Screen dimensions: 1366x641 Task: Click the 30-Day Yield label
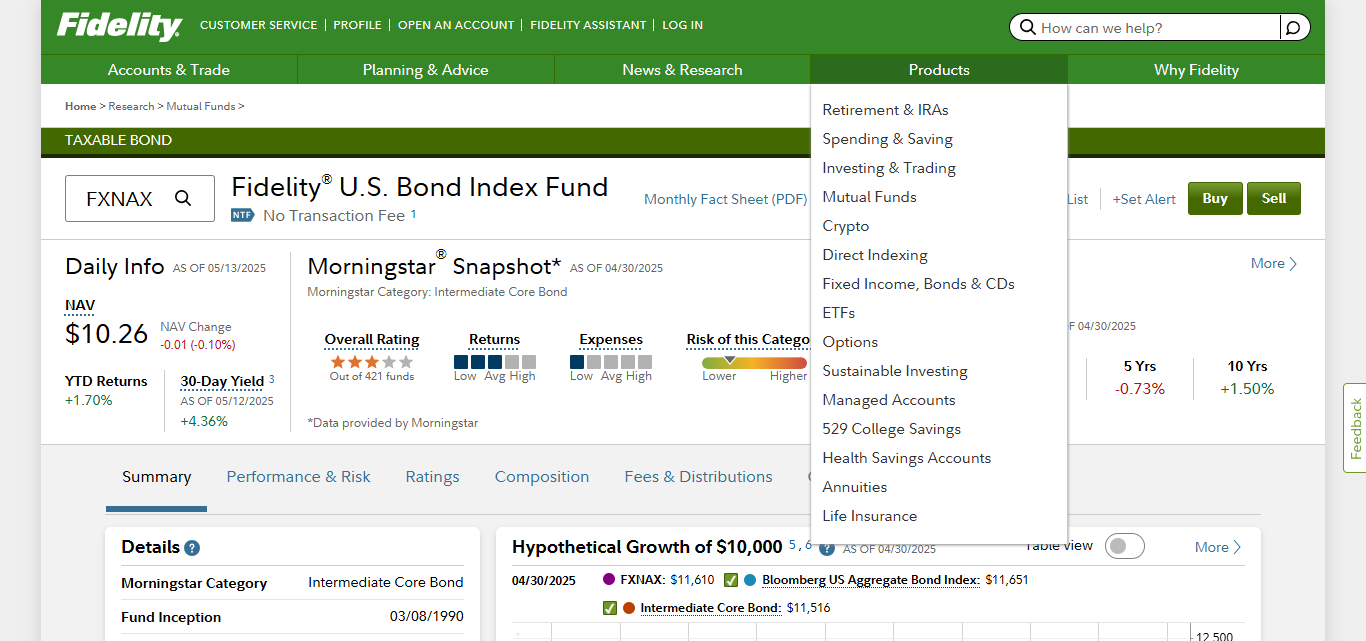tap(222, 381)
